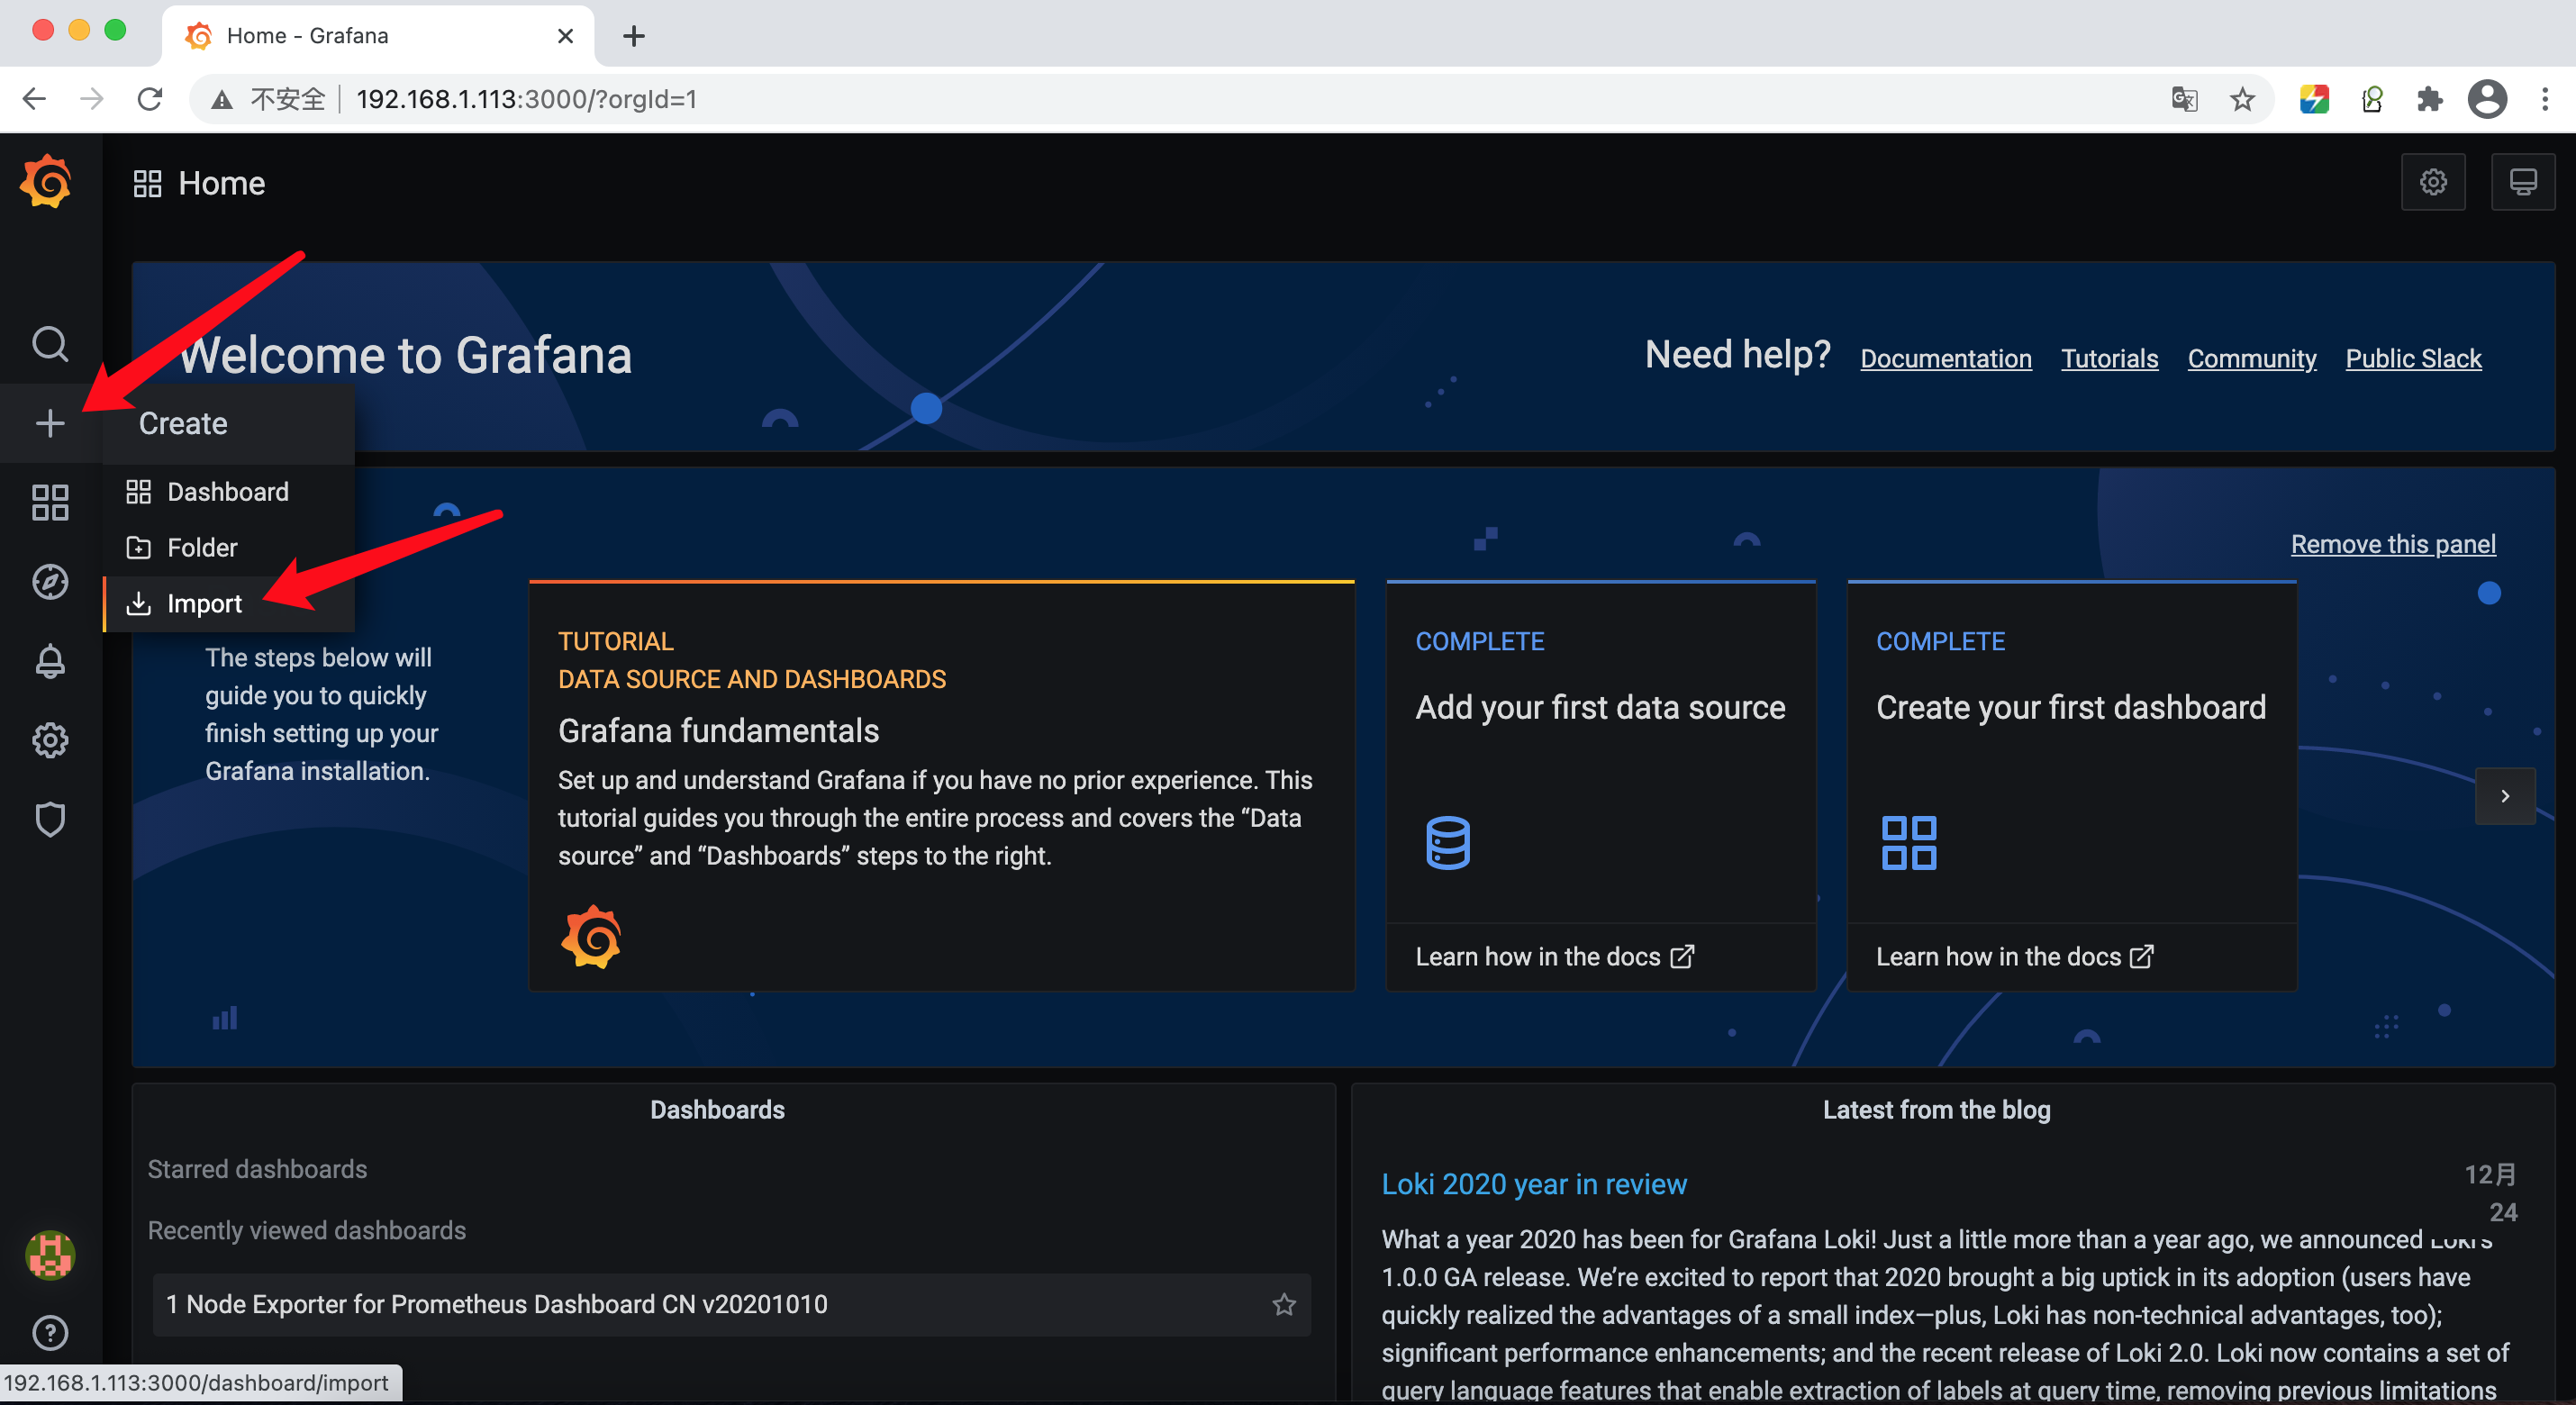Screen dimensions: 2576x1405
Task: Open the Tutorials link
Action: click(2110, 358)
